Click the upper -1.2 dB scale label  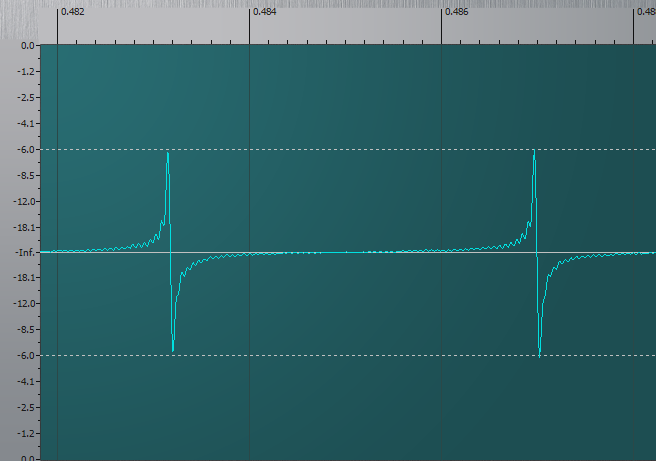point(26,72)
